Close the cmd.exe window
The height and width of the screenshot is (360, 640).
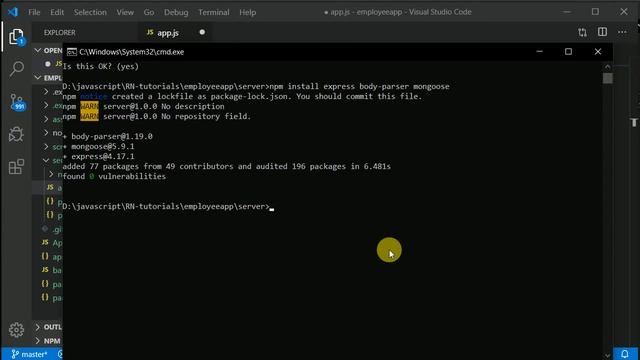pyautogui.click(x=598, y=51)
